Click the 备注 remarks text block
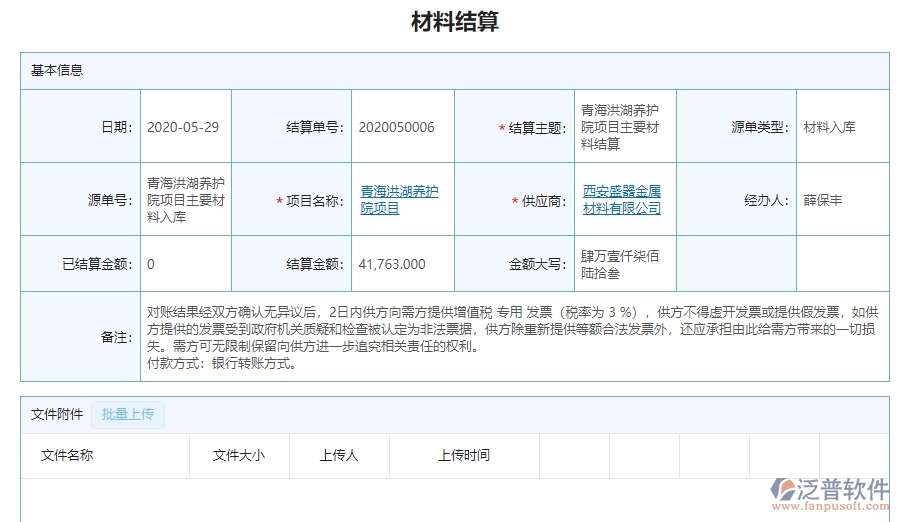 pyautogui.click(x=513, y=337)
